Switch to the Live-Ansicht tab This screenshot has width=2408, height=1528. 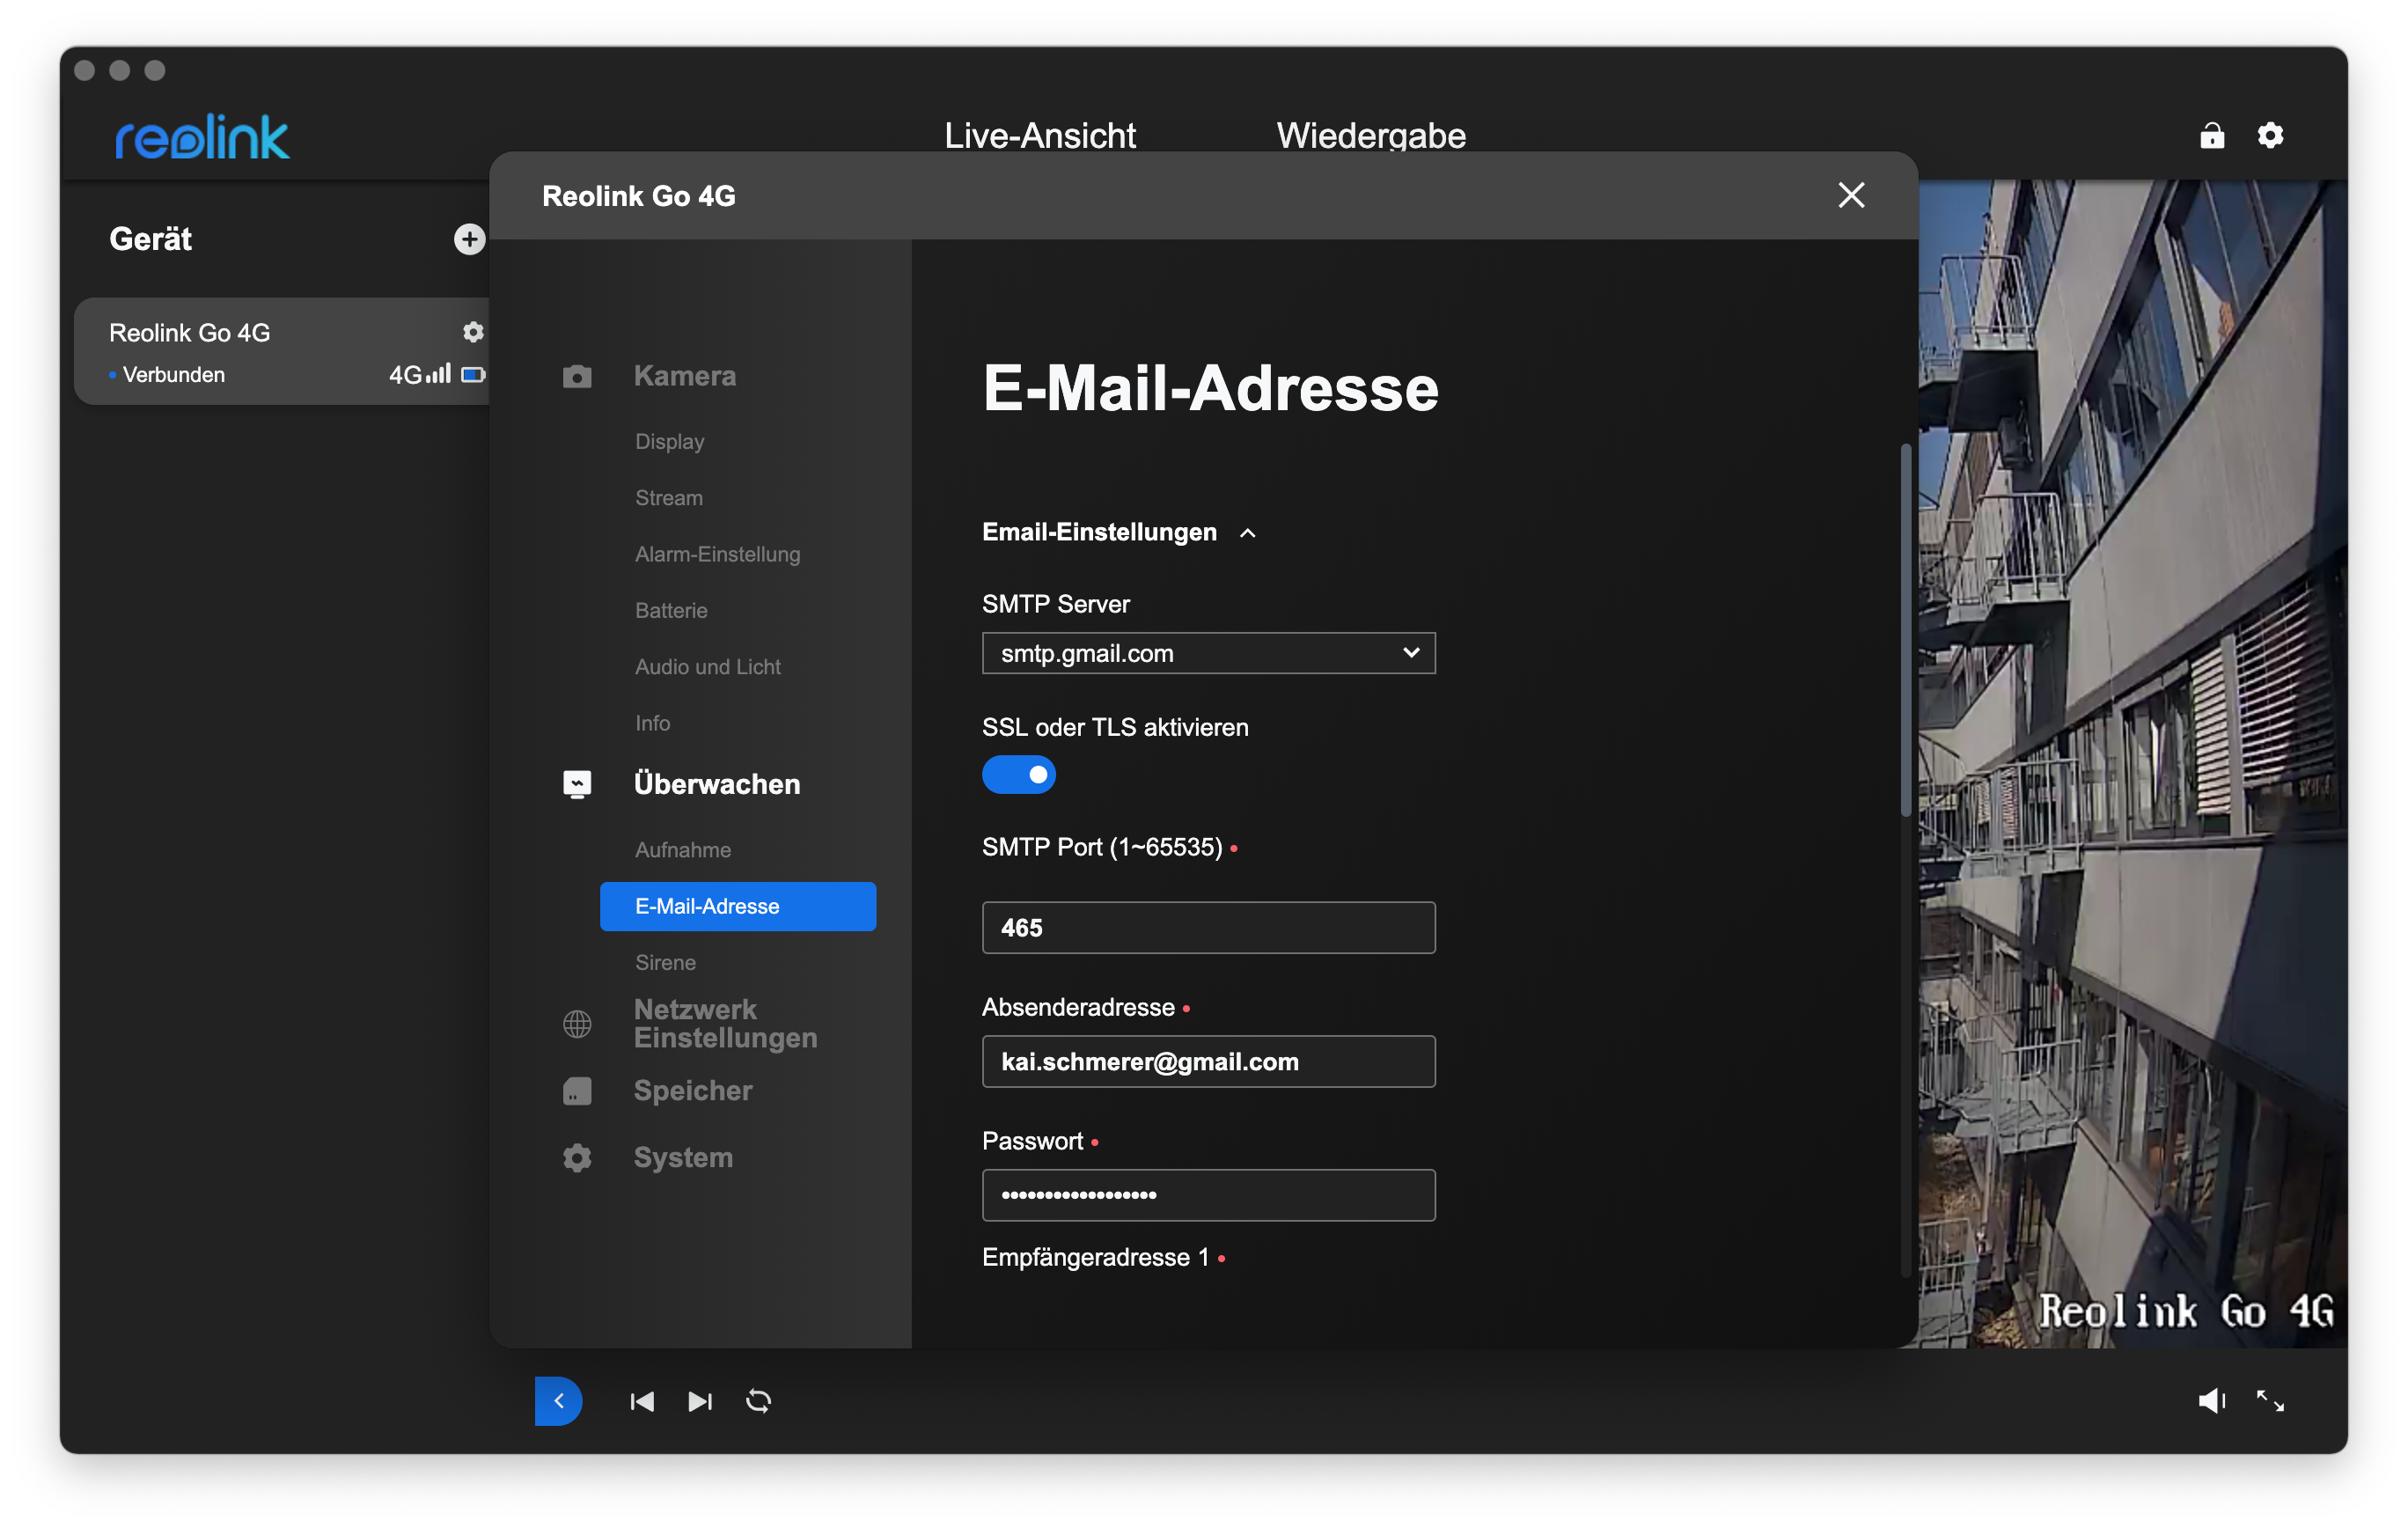1039,135
